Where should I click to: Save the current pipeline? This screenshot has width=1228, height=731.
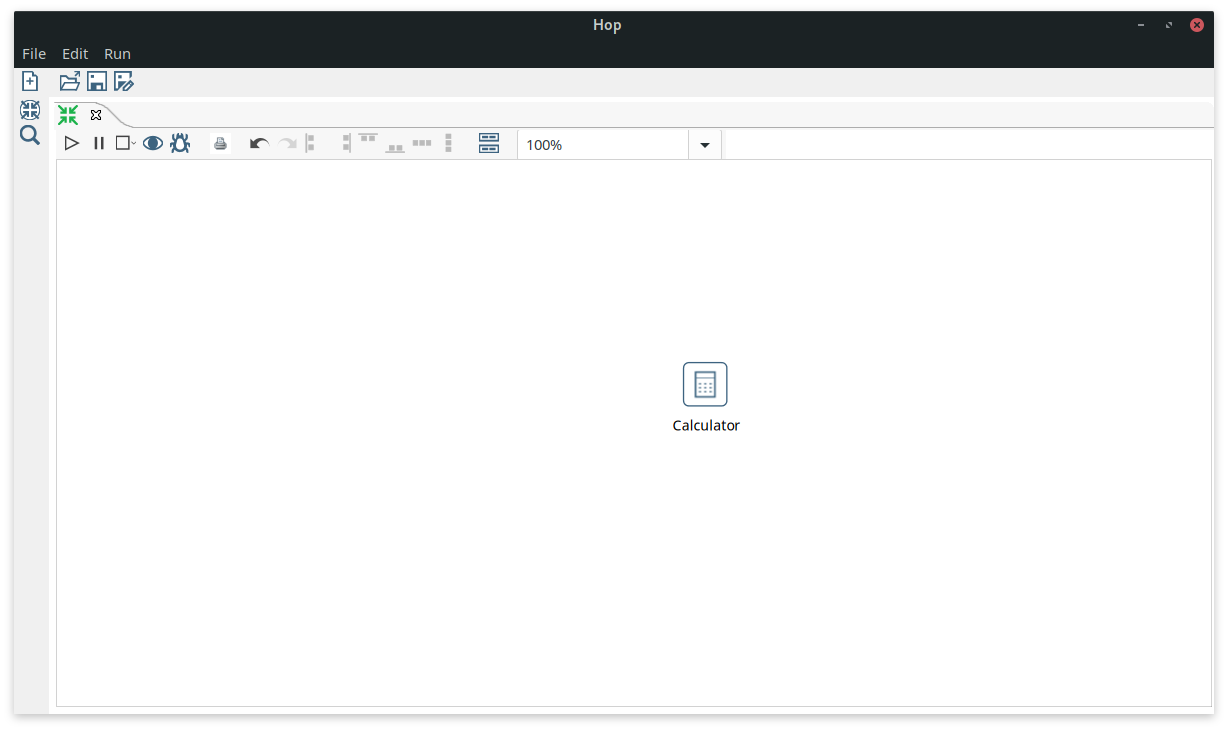96,81
